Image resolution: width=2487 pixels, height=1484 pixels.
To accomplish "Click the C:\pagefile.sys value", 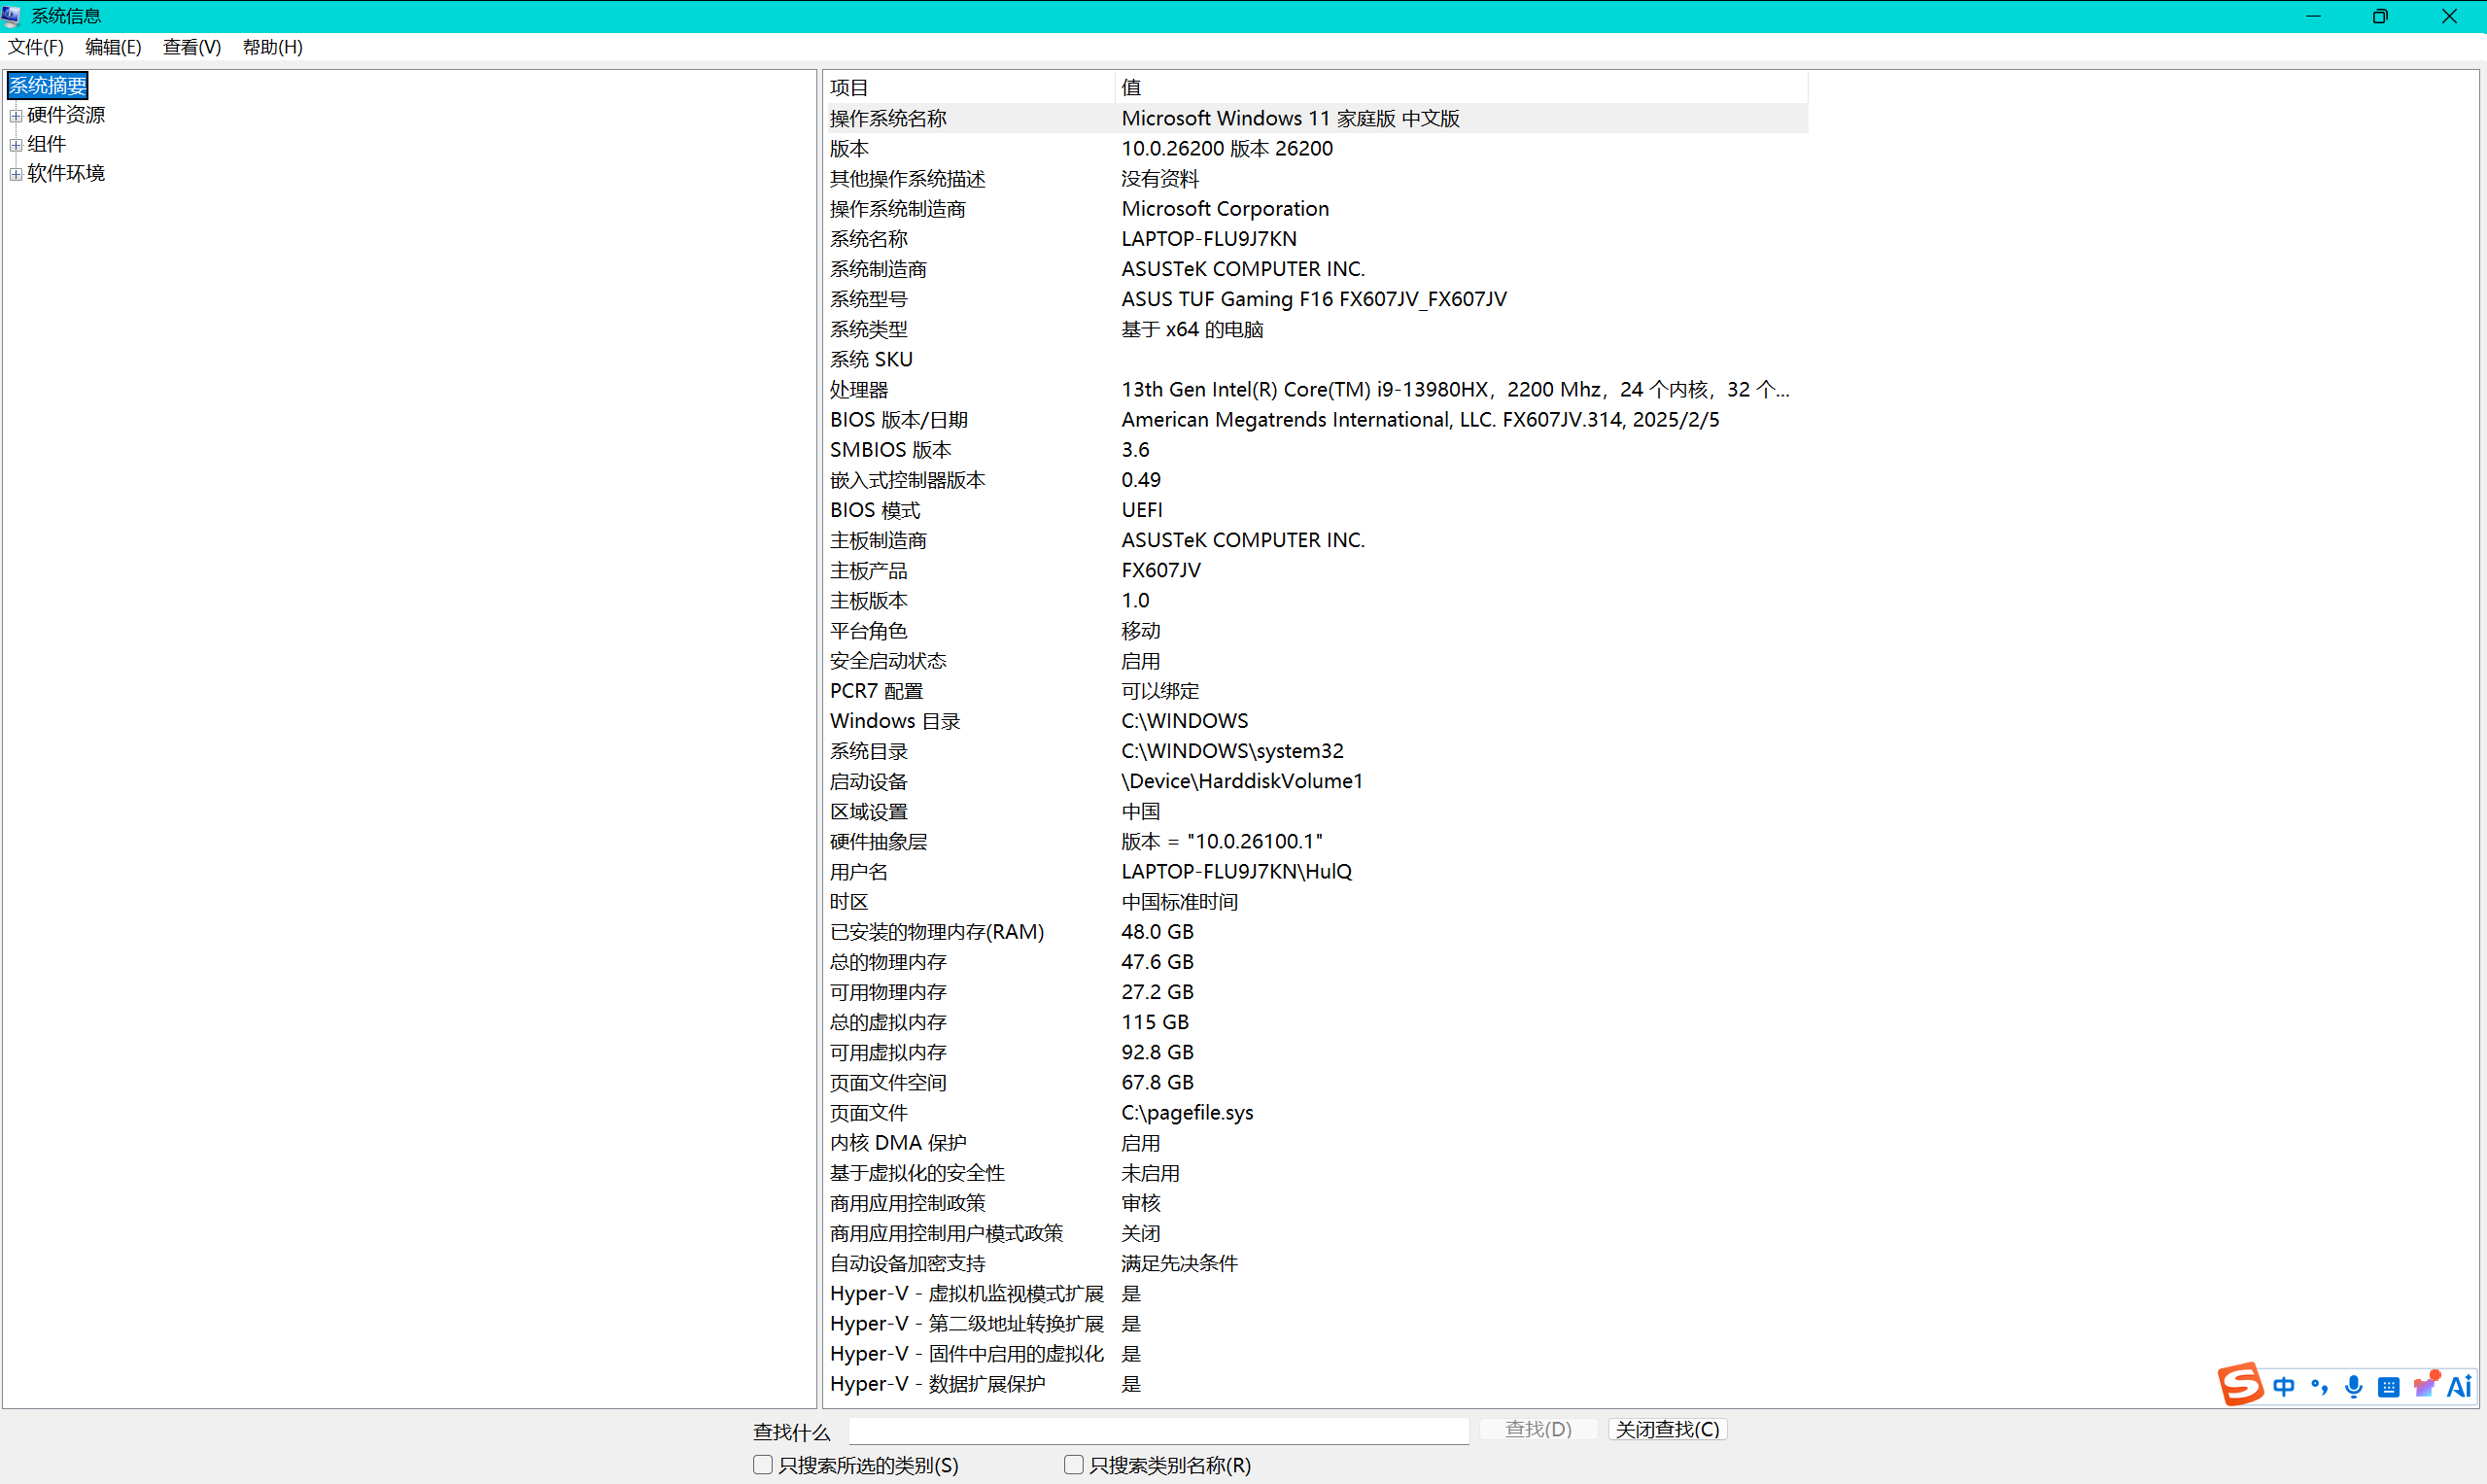I will (1187, 1112).
